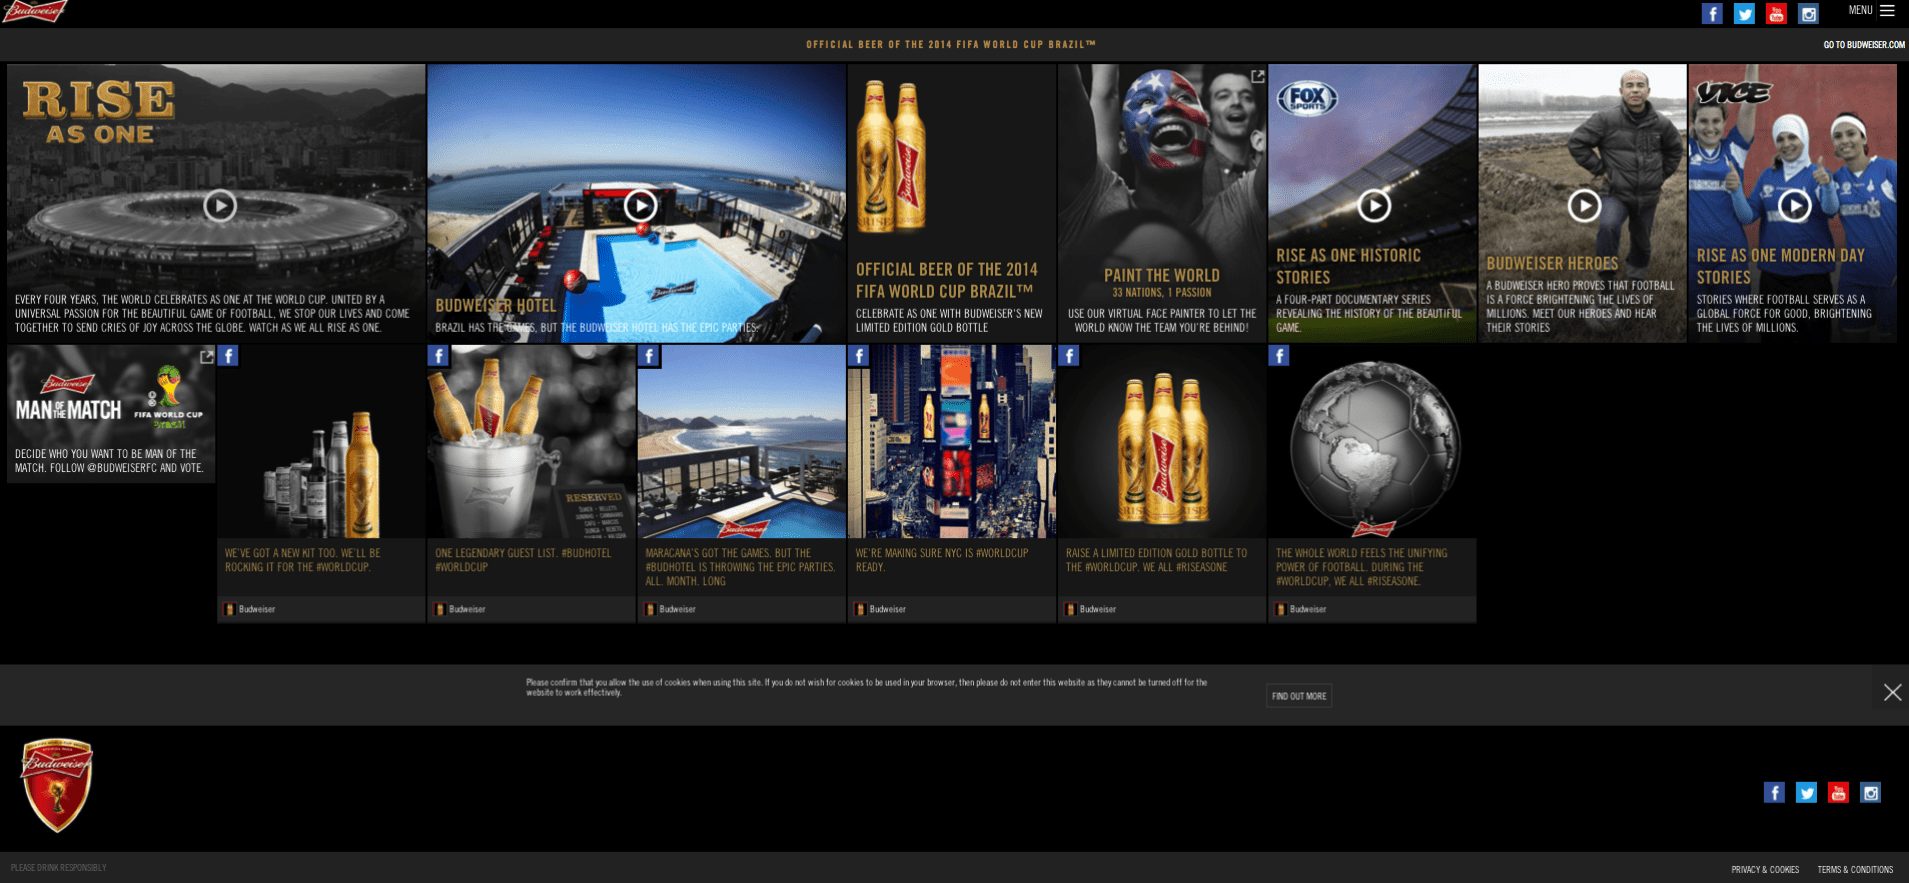Close the cookie notice bar
1909x883 pixels.
coord(1892,692)
